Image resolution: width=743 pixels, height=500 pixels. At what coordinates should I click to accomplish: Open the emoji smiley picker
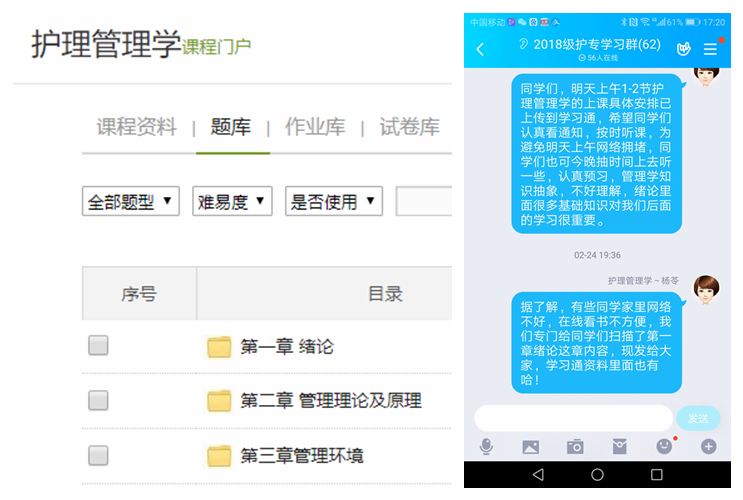[x=664, y=446]
